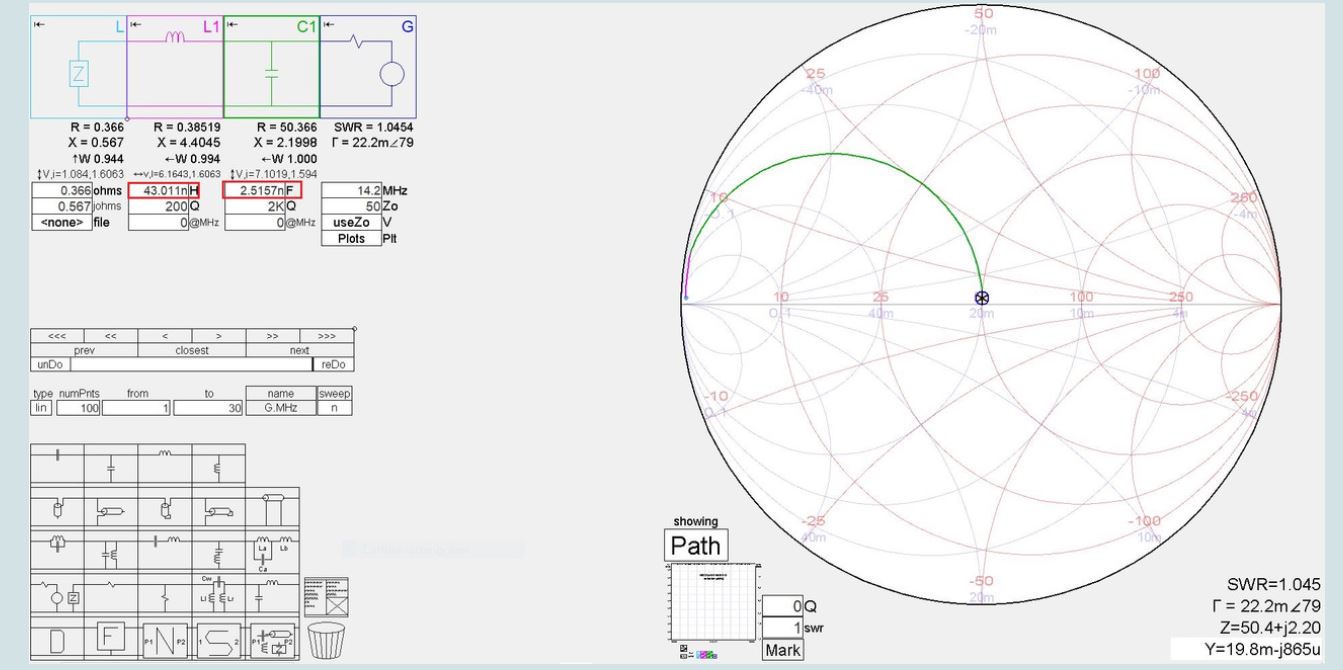This screenshot has height=670, width=1343.
Task: Toggle the lin sweep type
Action: click(40, 408)
